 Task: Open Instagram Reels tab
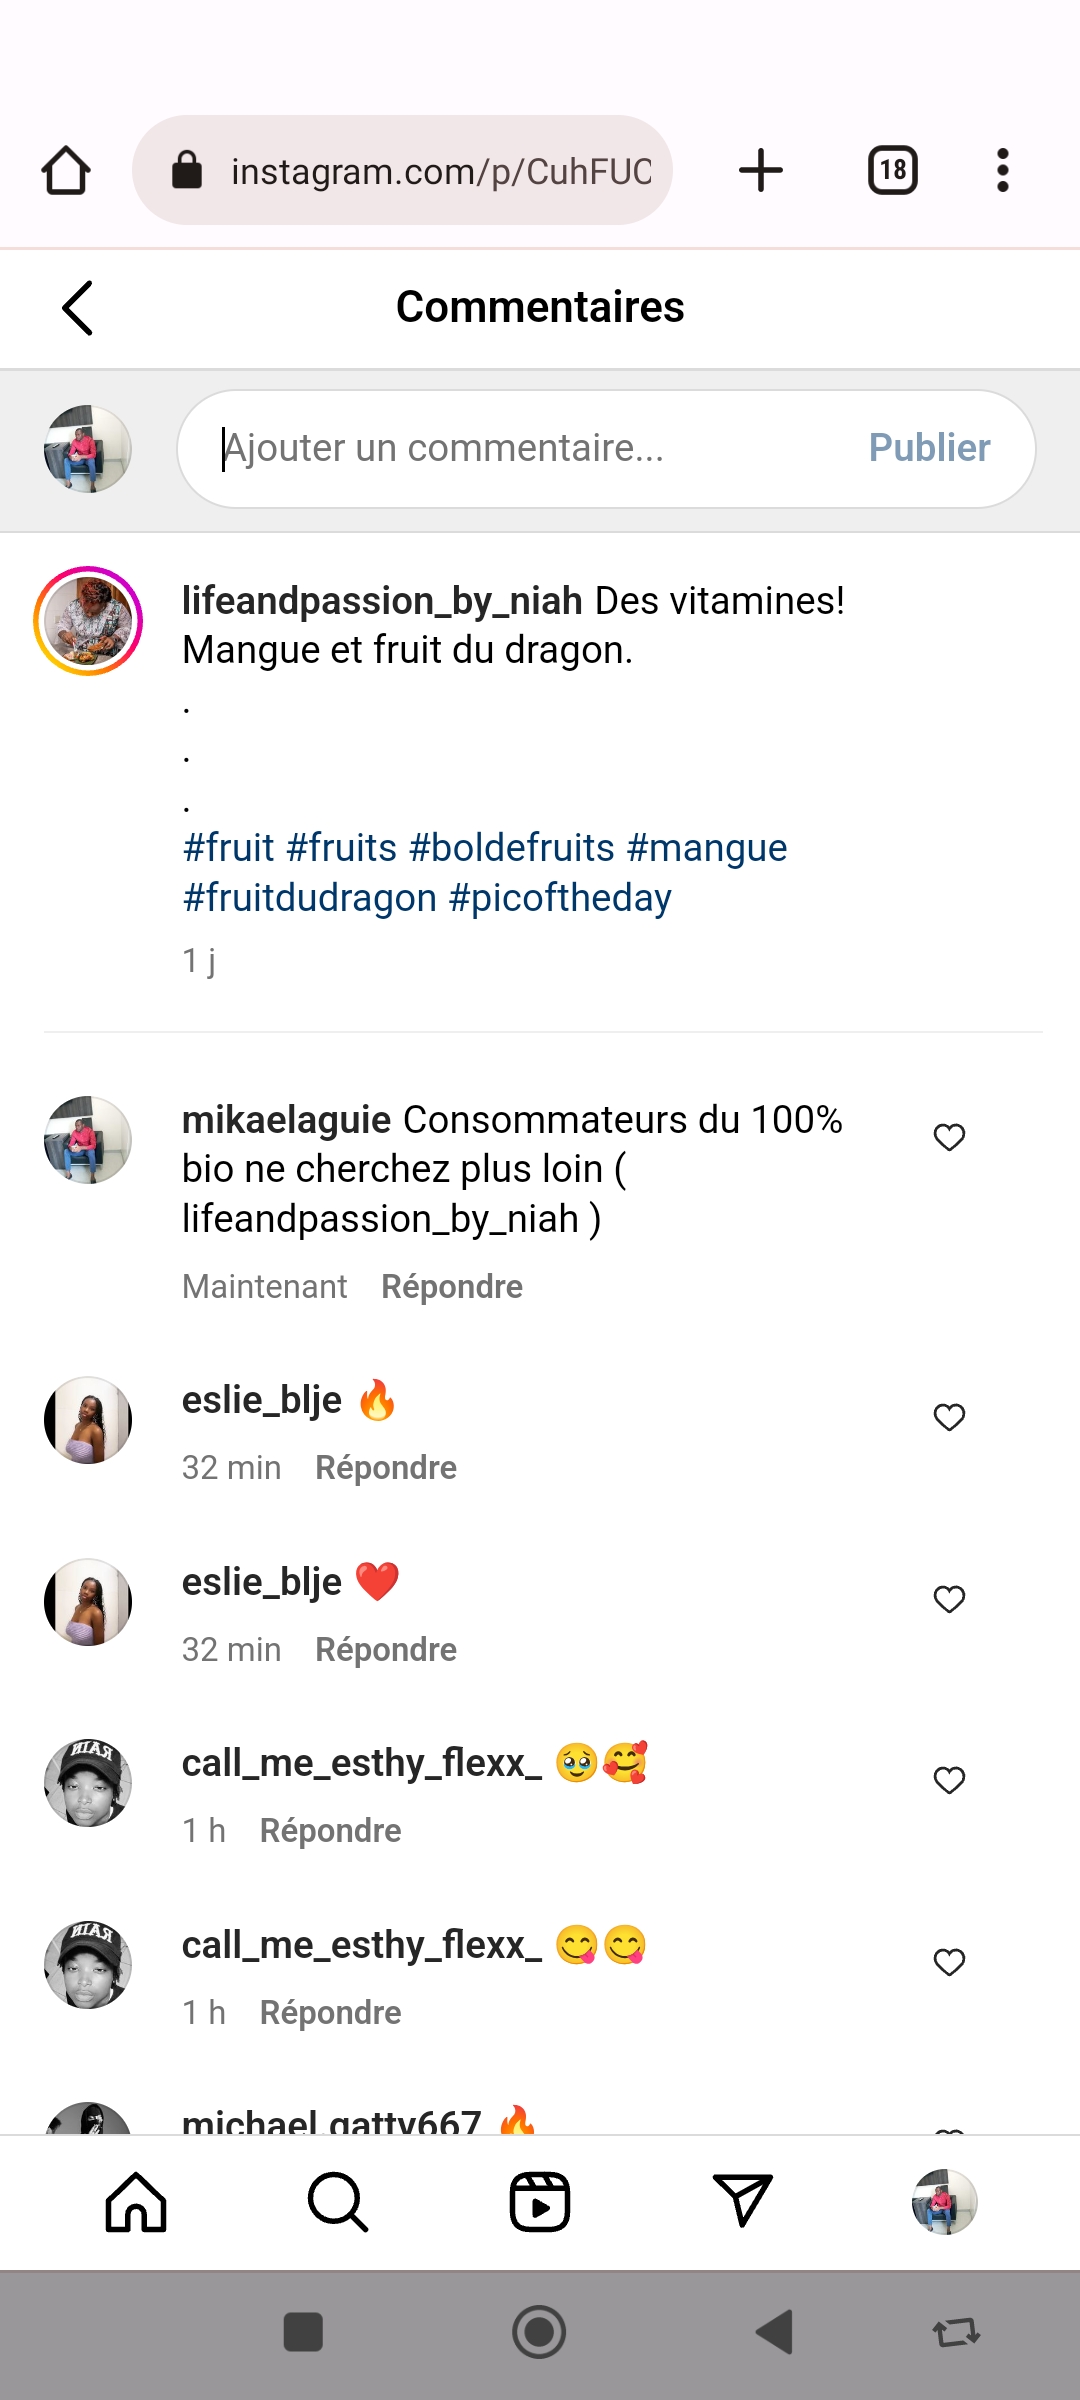pyautogui.click(x=540, y=2202)
